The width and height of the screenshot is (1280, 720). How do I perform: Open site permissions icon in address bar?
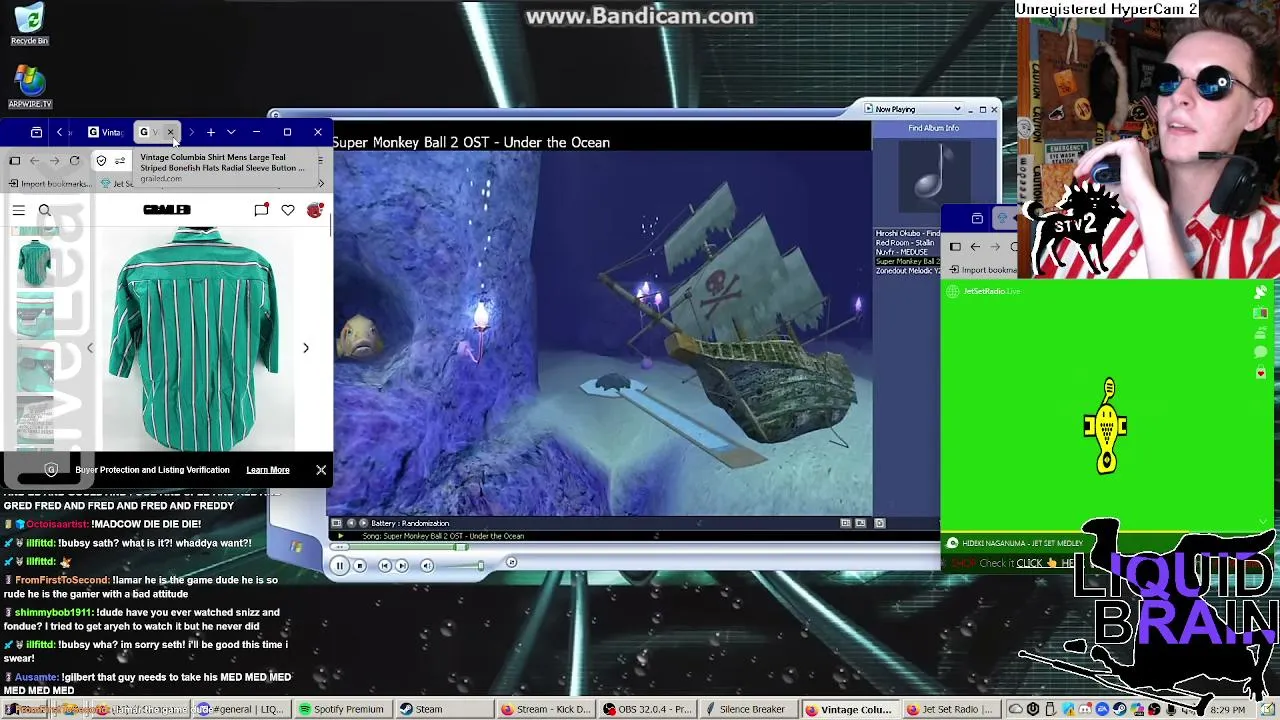point(120,161)
